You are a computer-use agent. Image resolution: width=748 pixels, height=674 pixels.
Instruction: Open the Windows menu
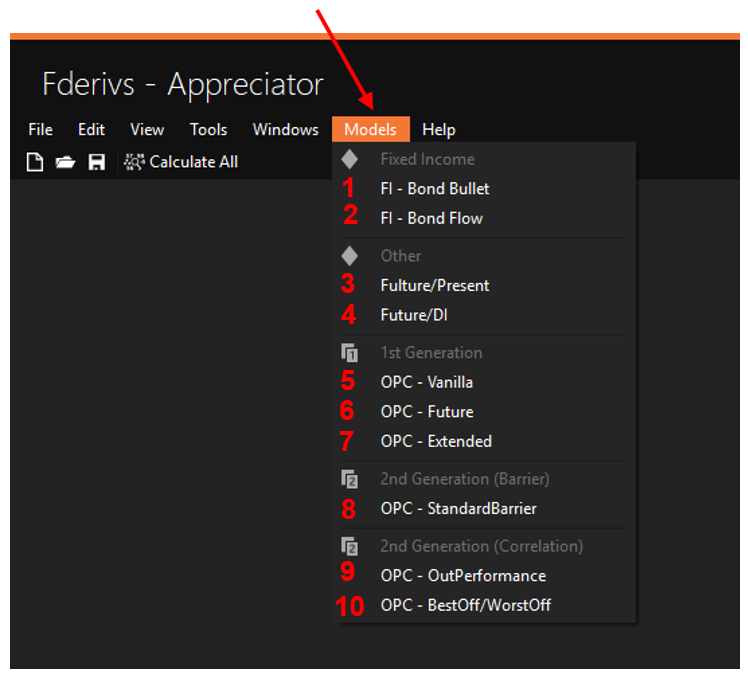[285, 130]
